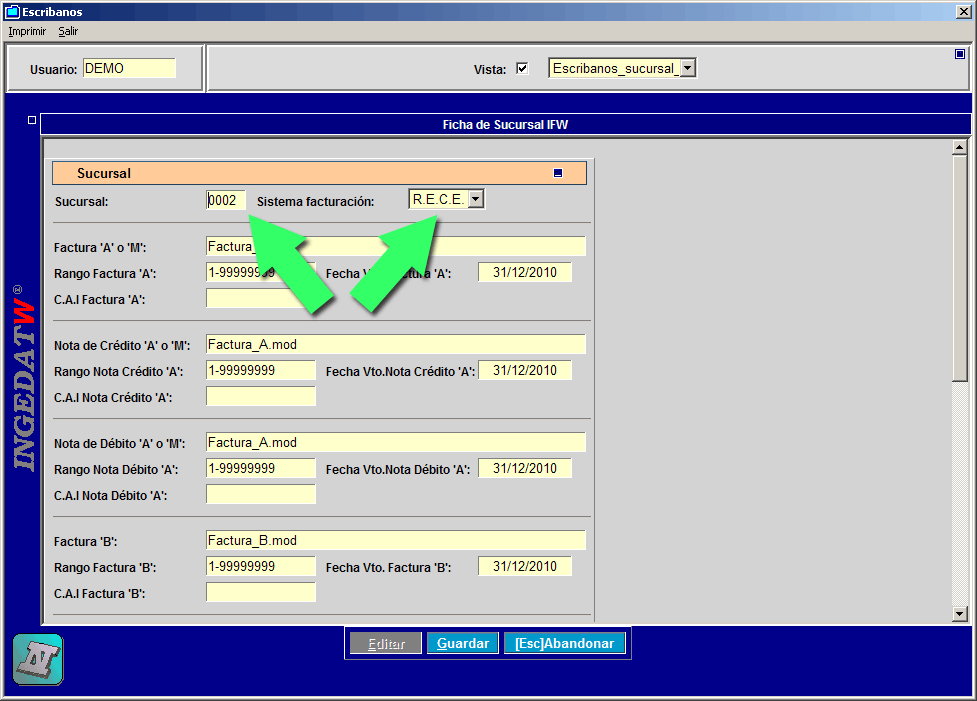Click the Escribanos window title icon
The width and height of the screenshot is (977, 701).
[x=12, y=12]
